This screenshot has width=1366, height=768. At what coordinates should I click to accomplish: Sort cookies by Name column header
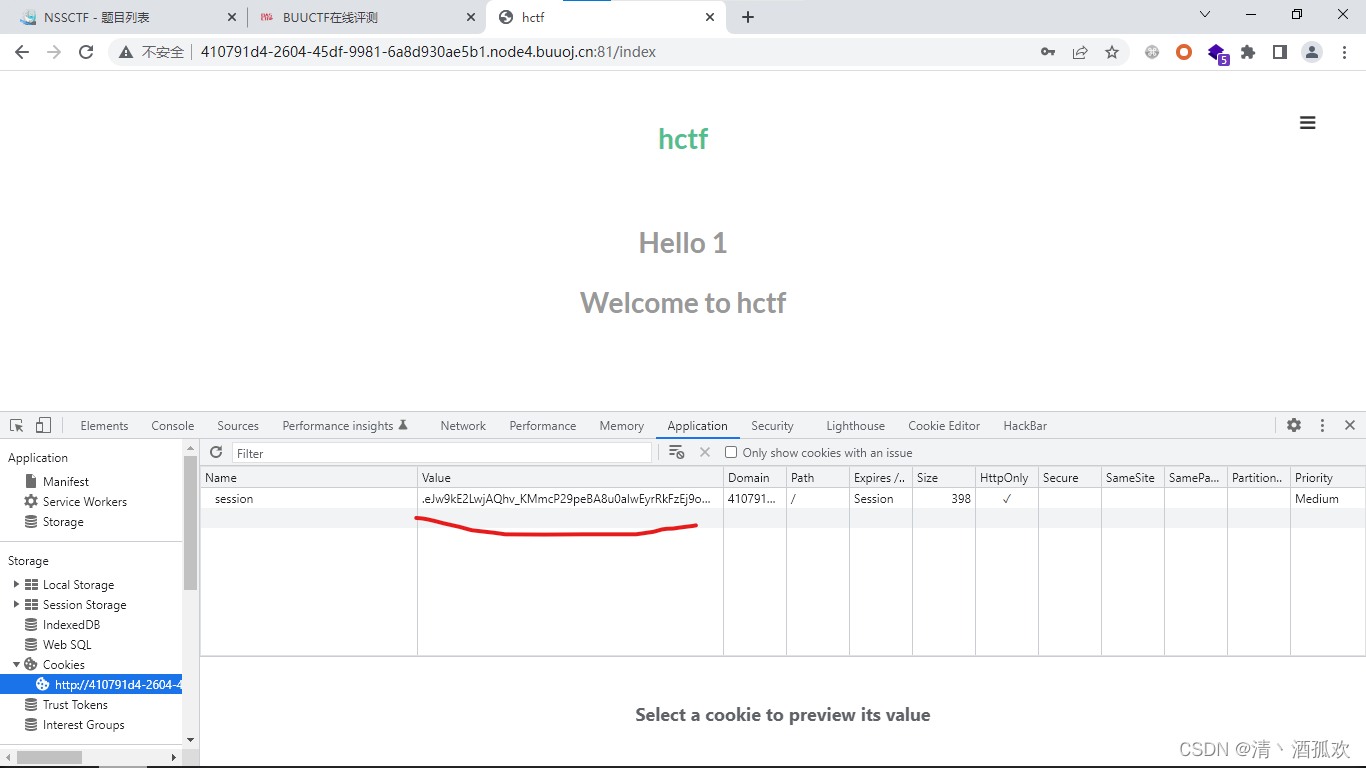(309, 477)
